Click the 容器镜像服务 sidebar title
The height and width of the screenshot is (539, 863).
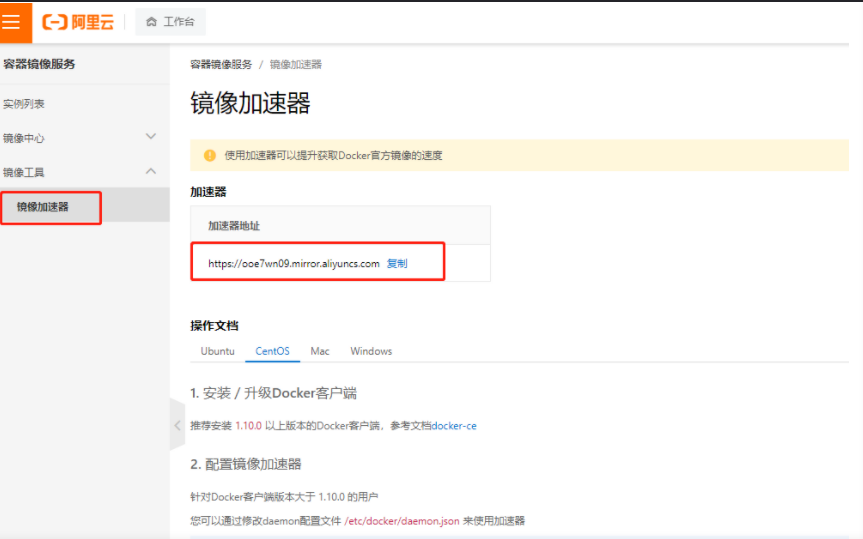point(39,64)
